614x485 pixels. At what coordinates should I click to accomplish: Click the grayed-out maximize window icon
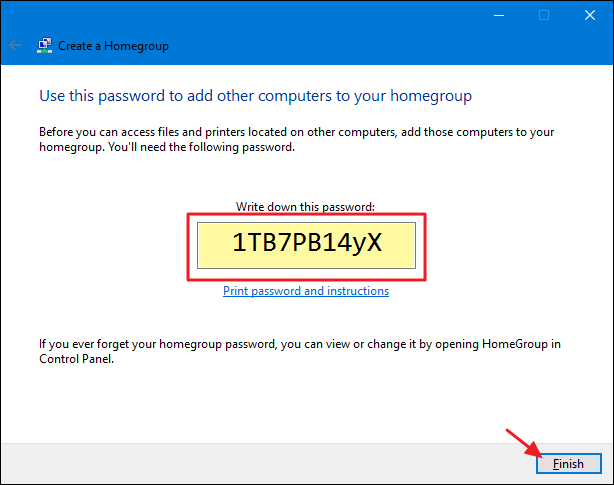(544, 15)
